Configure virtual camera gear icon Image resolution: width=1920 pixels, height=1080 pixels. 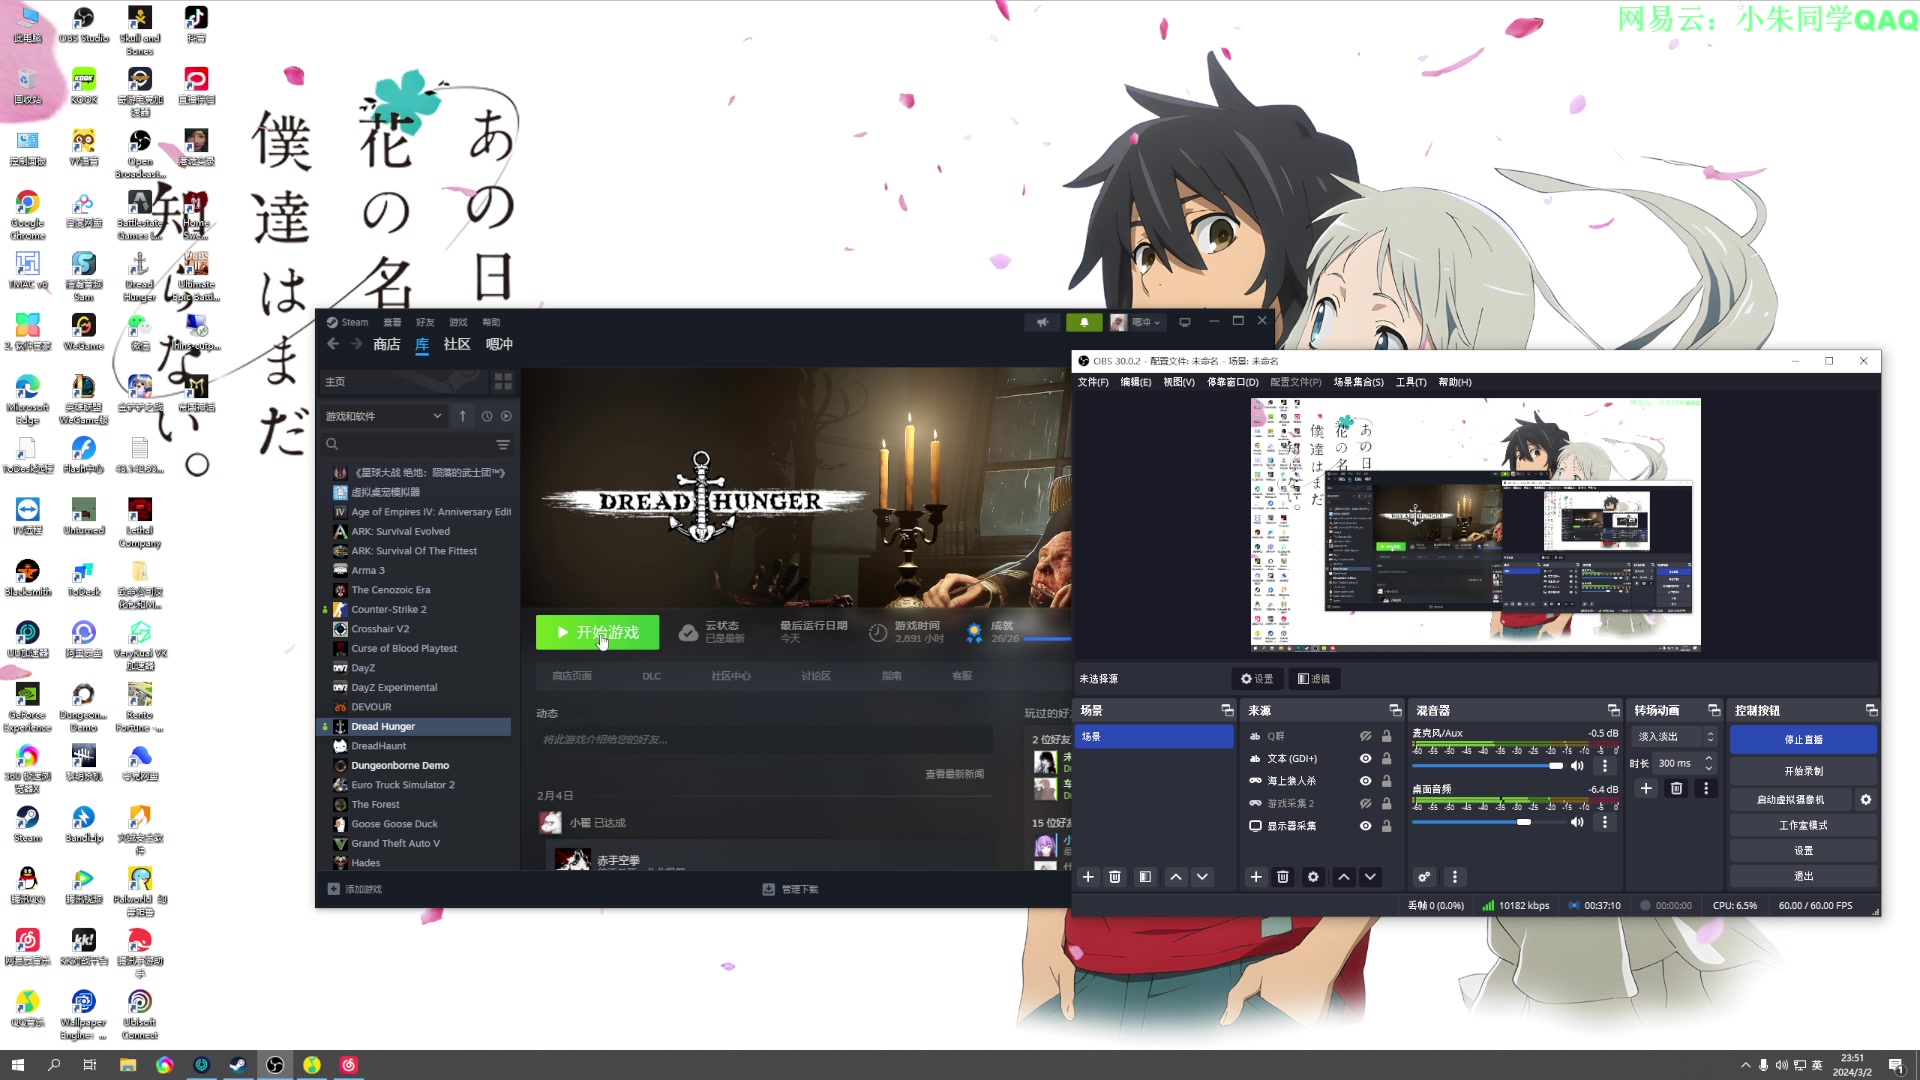tap(1865, 800)
